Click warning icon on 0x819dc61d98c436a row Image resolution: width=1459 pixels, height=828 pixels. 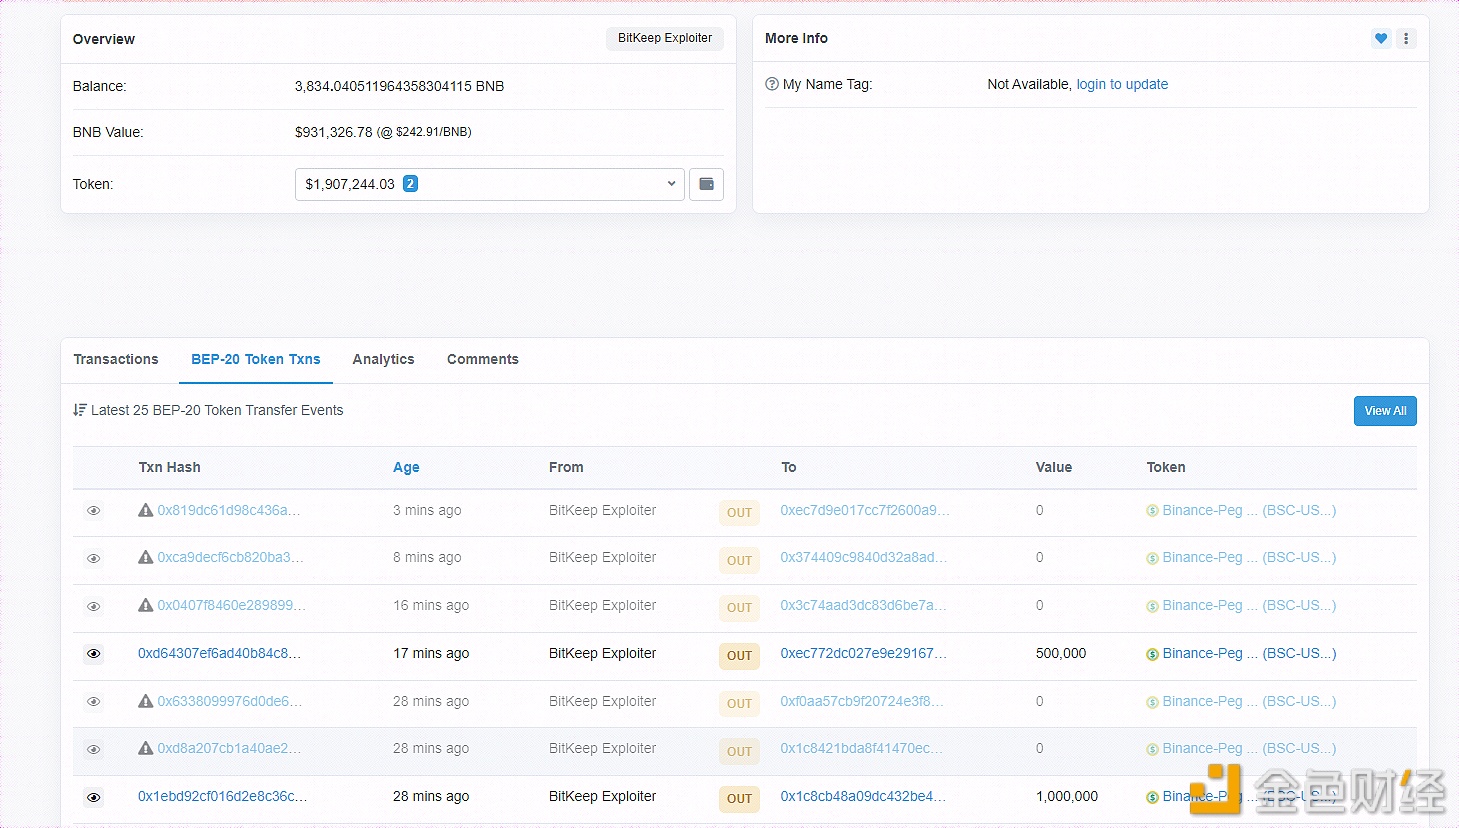tap(146, 510)
